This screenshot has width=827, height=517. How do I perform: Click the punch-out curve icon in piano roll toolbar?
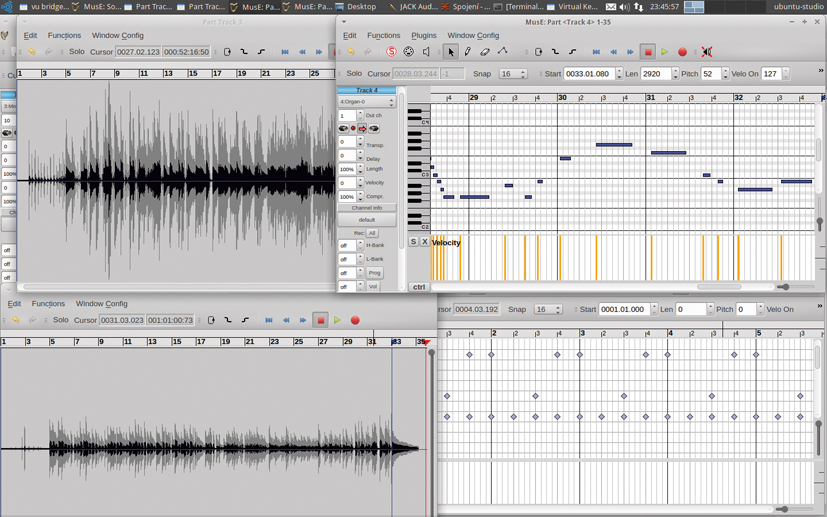572,52
